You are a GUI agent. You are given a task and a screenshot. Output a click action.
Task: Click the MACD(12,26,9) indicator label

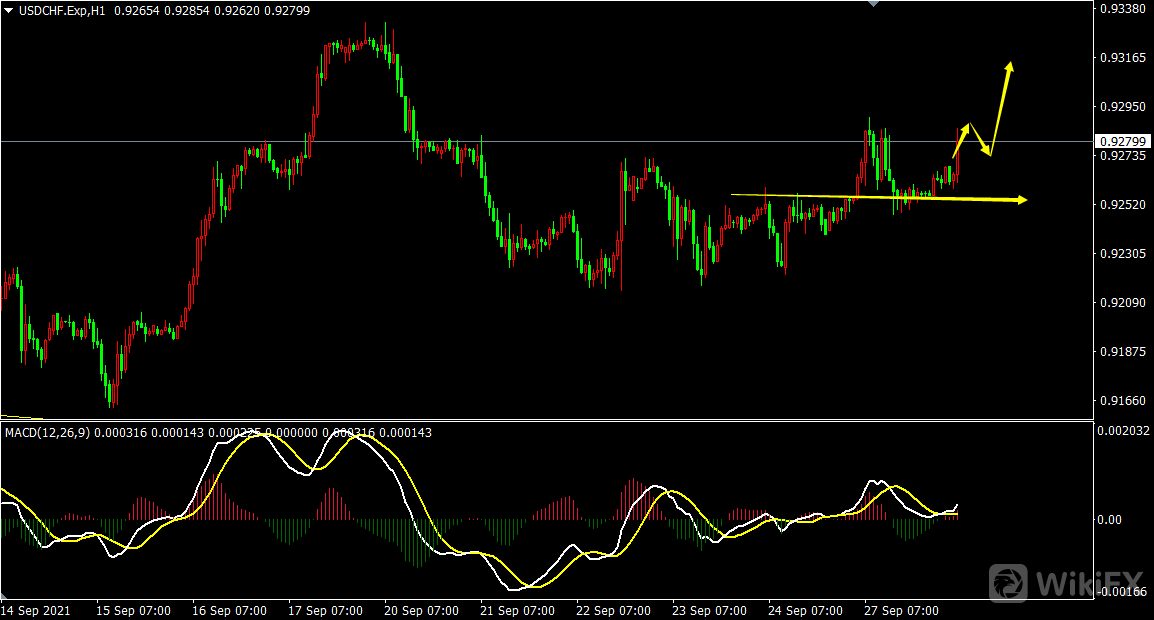coord(44,432)
